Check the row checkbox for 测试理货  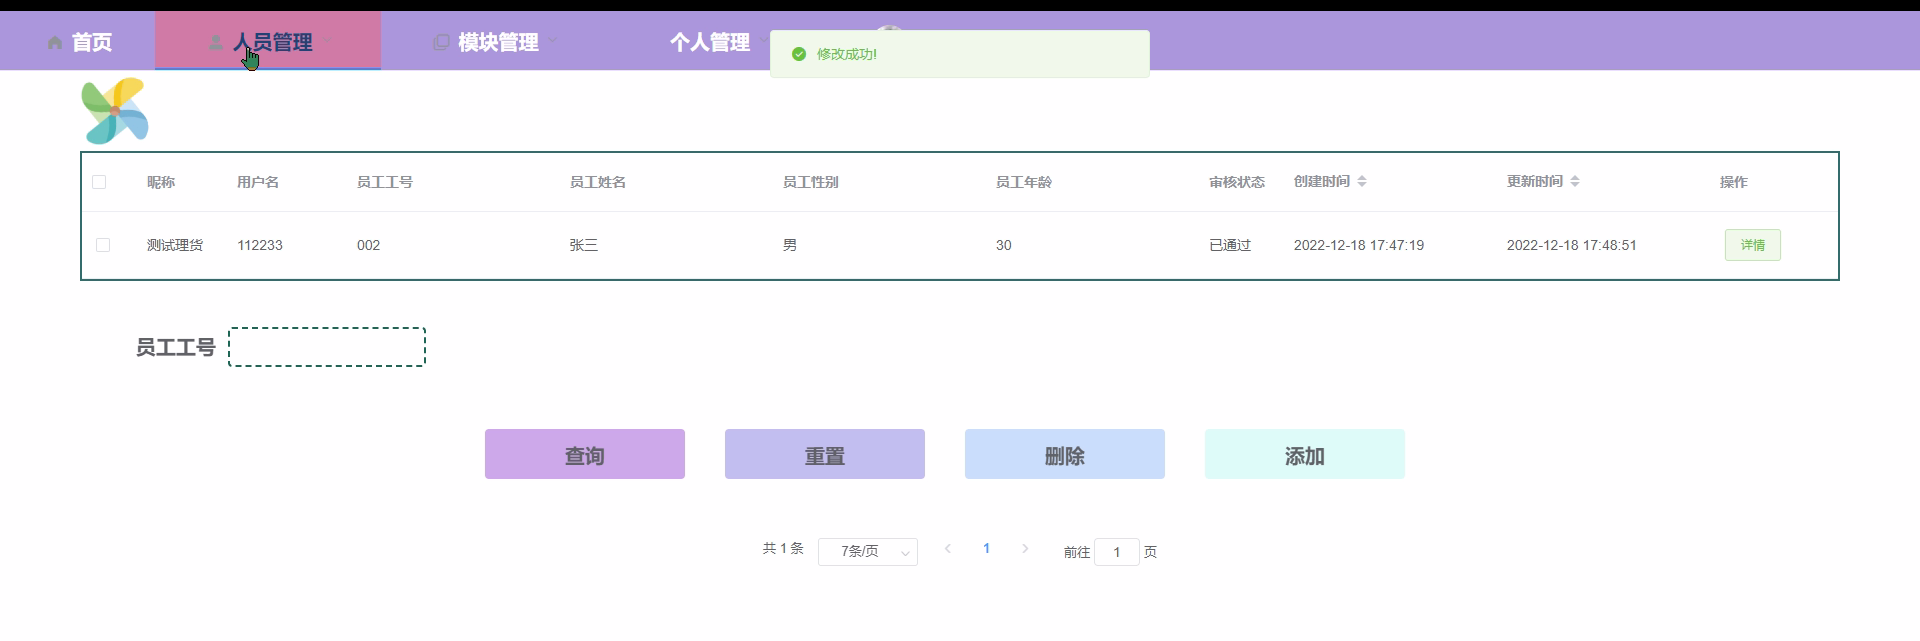(x=103, y=245)
